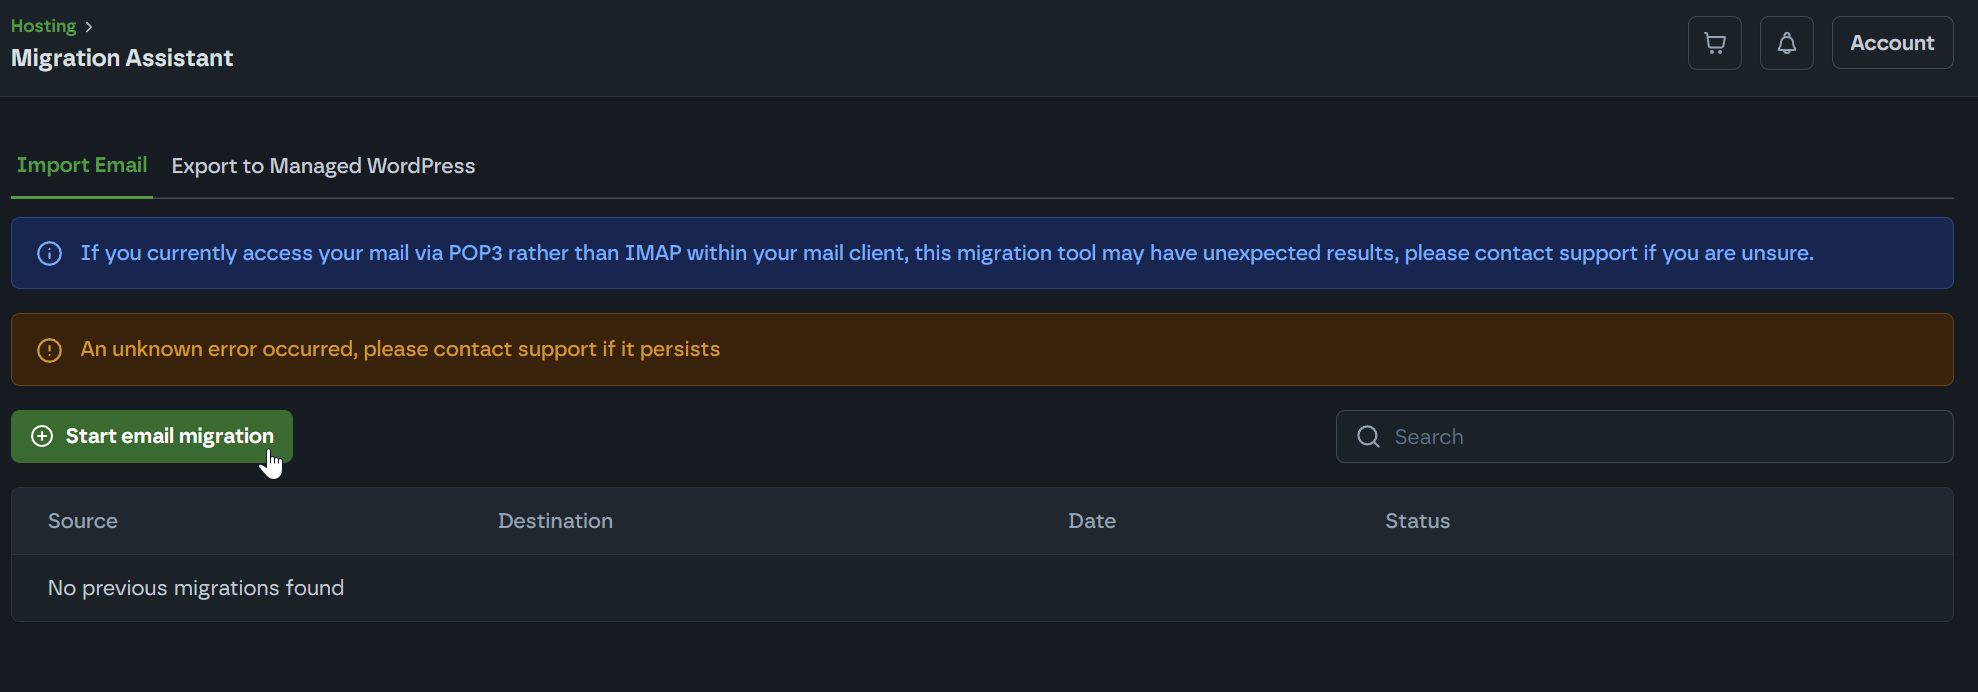Click the breadcrumb chevron after Hosting
Screen dimensions: 1978x692
[89, 27]
